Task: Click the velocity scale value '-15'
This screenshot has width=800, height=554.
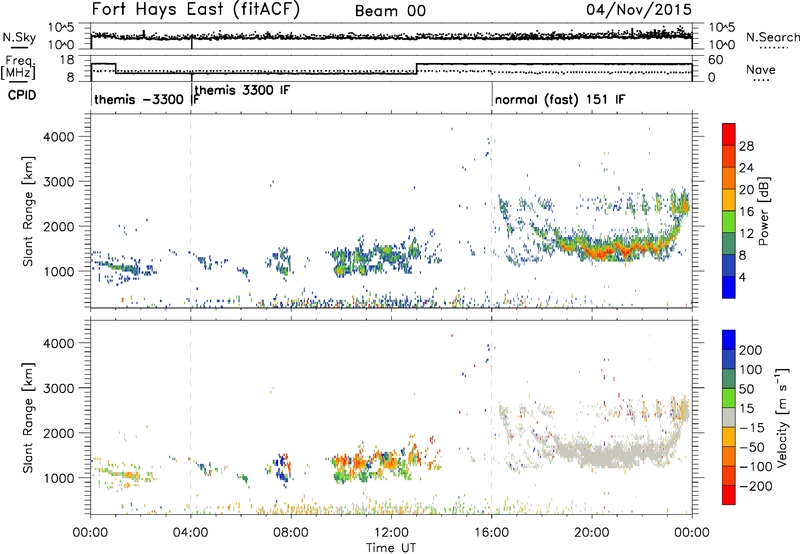Action: (x=752, y=427)
